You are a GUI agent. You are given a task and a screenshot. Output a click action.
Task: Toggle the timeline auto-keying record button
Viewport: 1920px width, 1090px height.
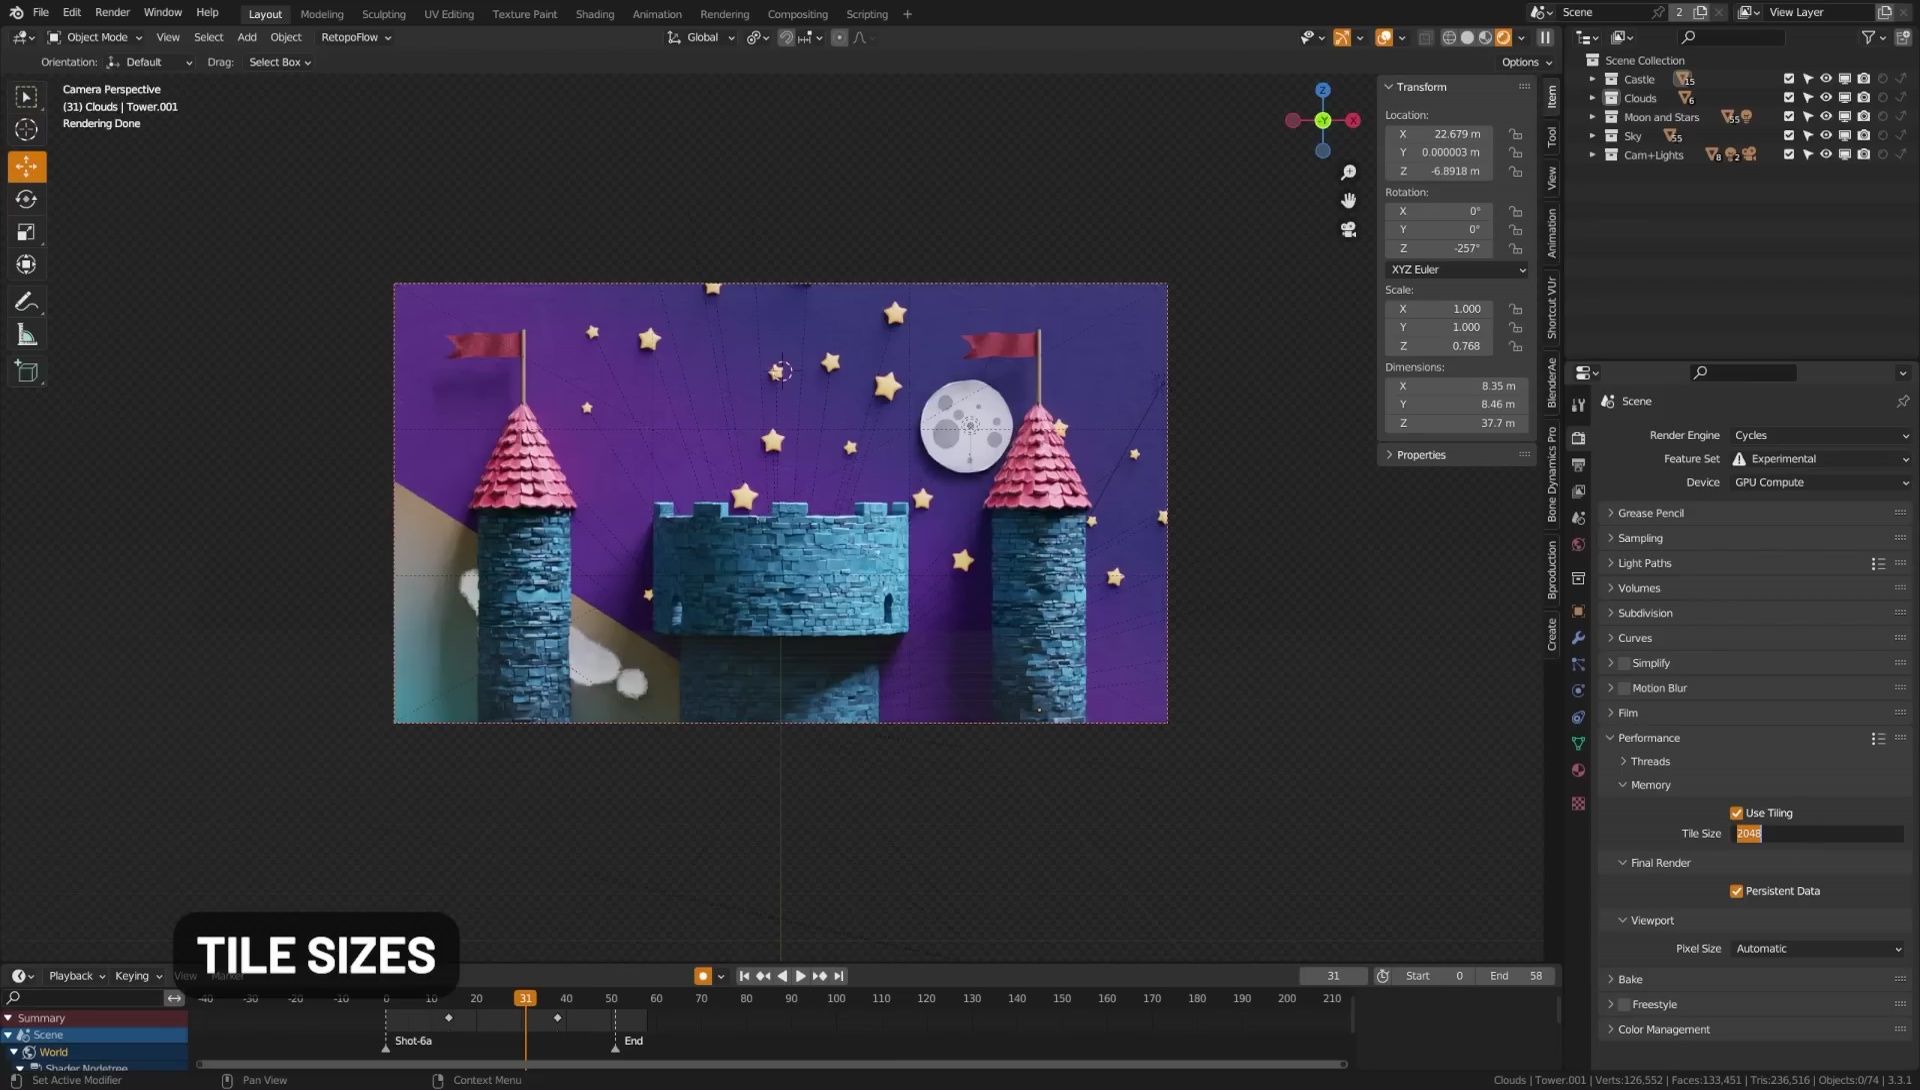pyautogui.click(x=703, y=977)
